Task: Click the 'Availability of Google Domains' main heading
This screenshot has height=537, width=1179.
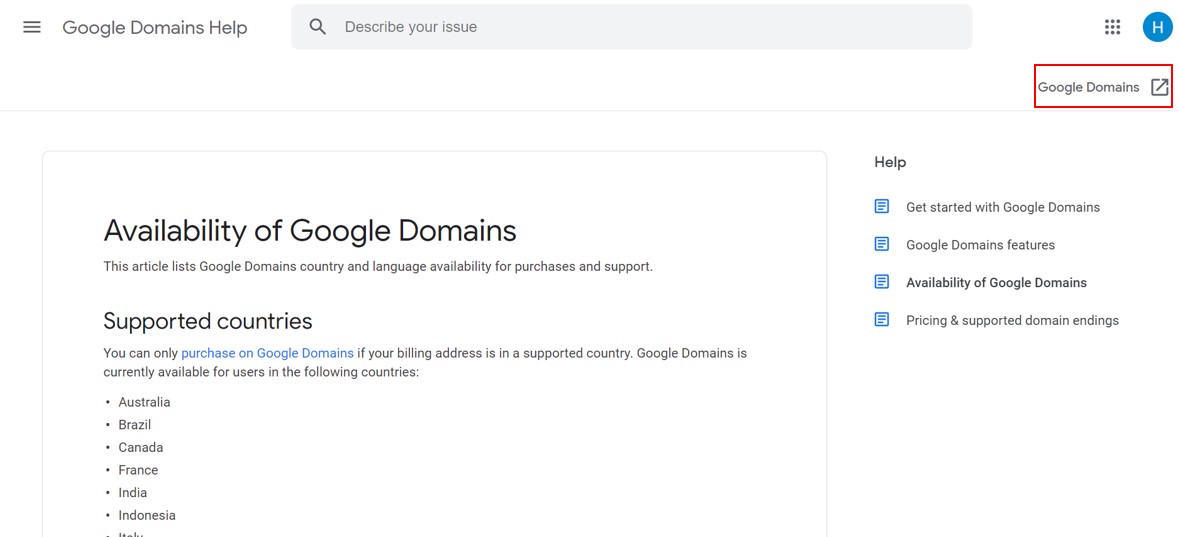Action: [x=310, y=231]
